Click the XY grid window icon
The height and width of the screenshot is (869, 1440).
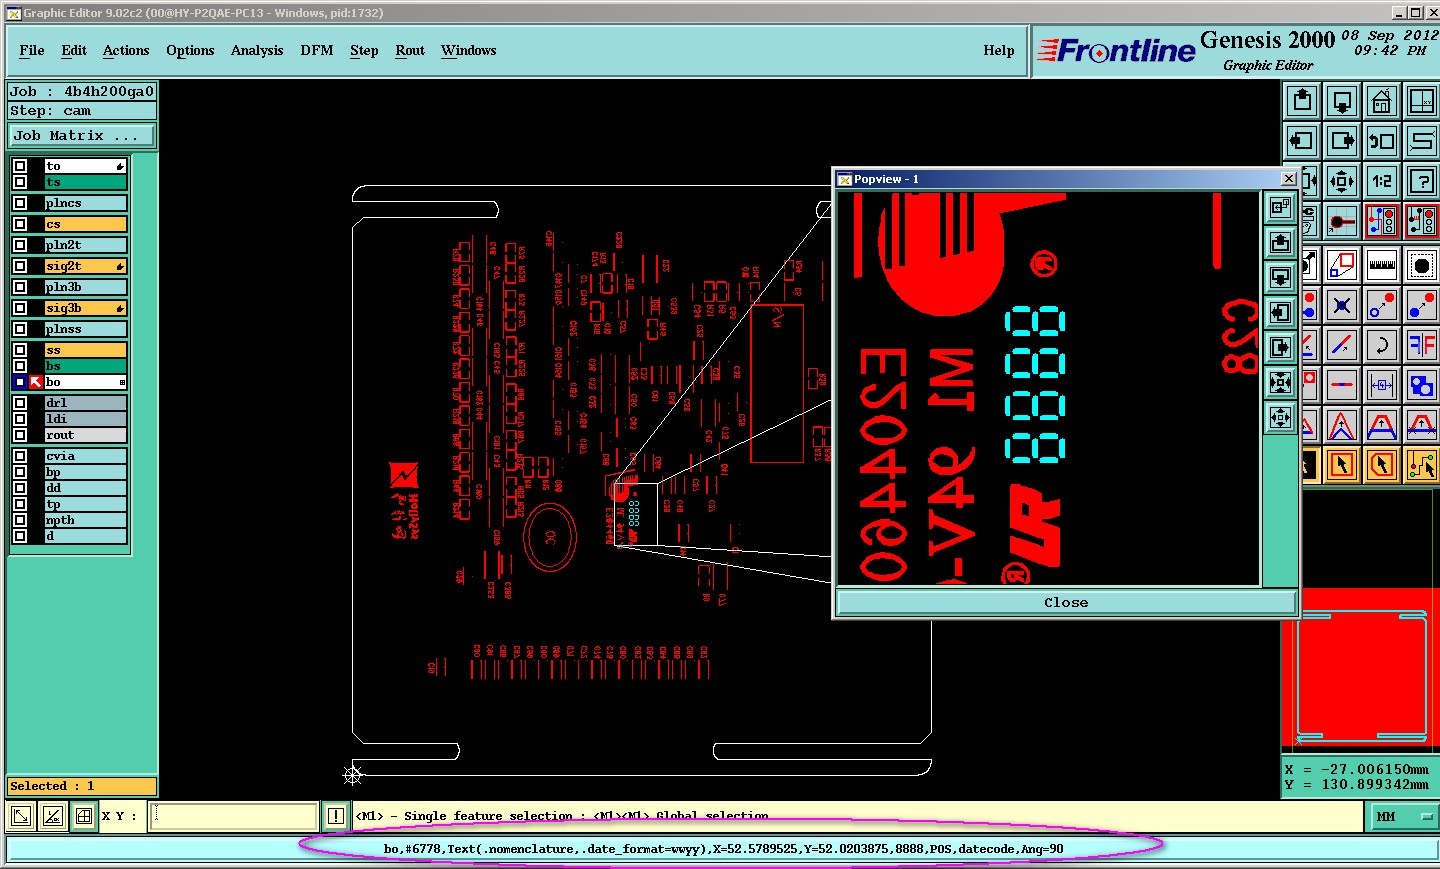click(x=1422, y=101)
